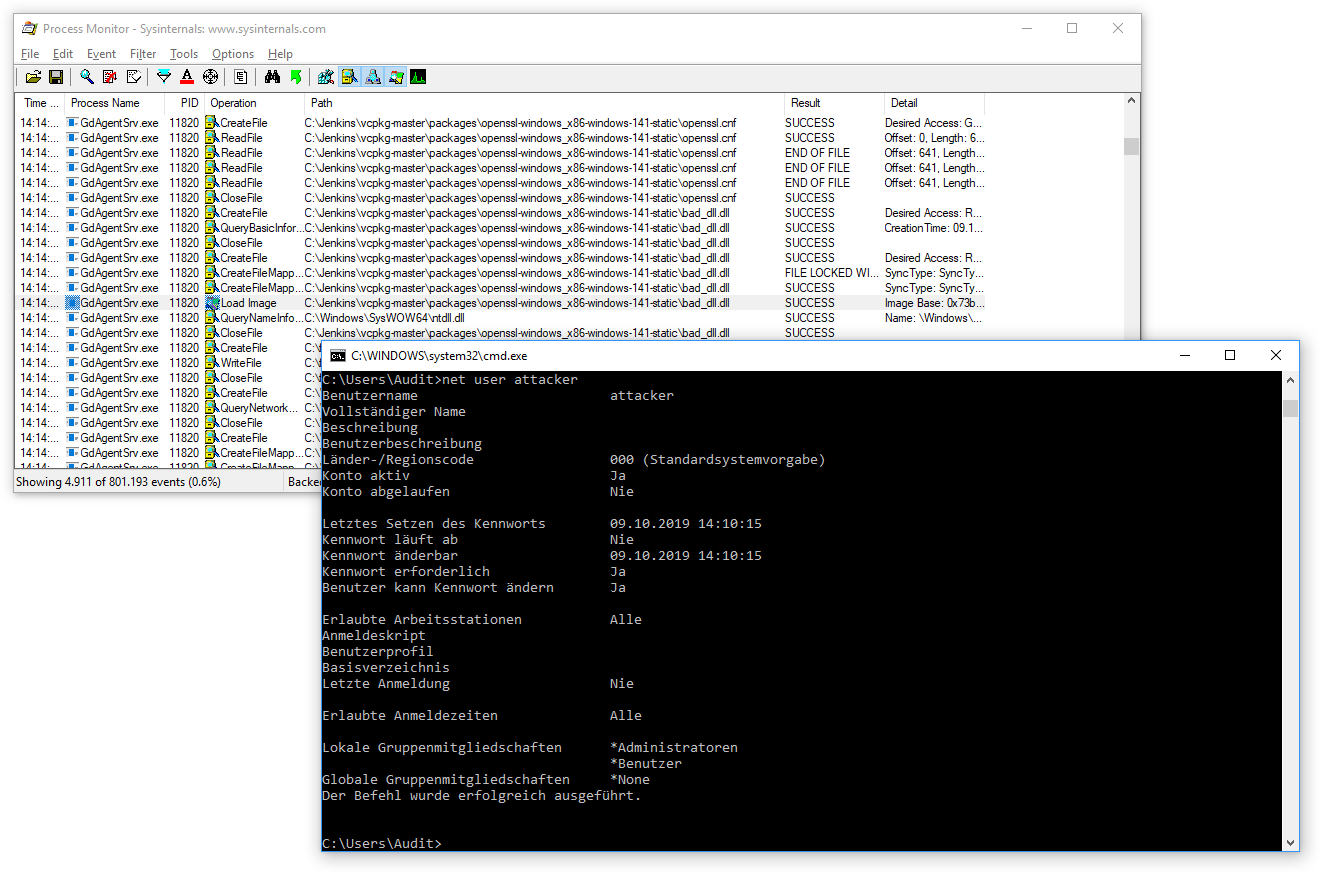The width and height of the screenshot is (1321, 874).
Task: Click the Save floppy disk icon
Action: point(56,77)
